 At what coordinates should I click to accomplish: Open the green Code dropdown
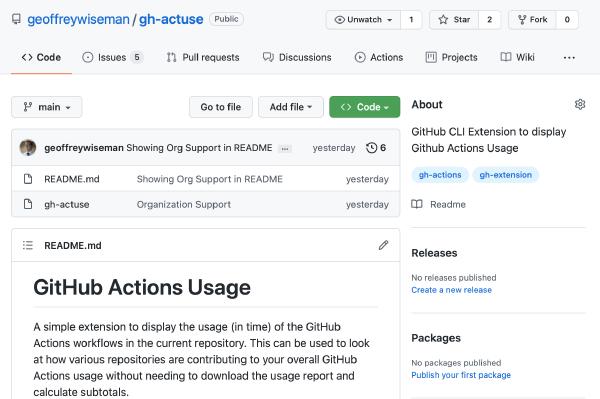point(365,107)
